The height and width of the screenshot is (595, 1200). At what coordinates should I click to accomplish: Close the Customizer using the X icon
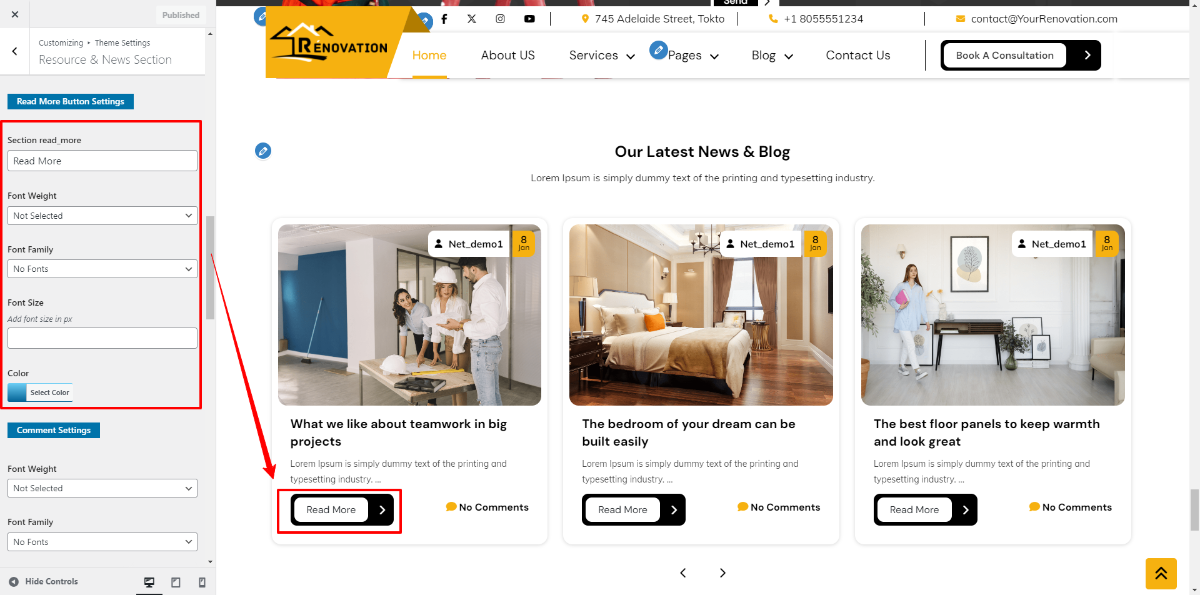(14, 14)
